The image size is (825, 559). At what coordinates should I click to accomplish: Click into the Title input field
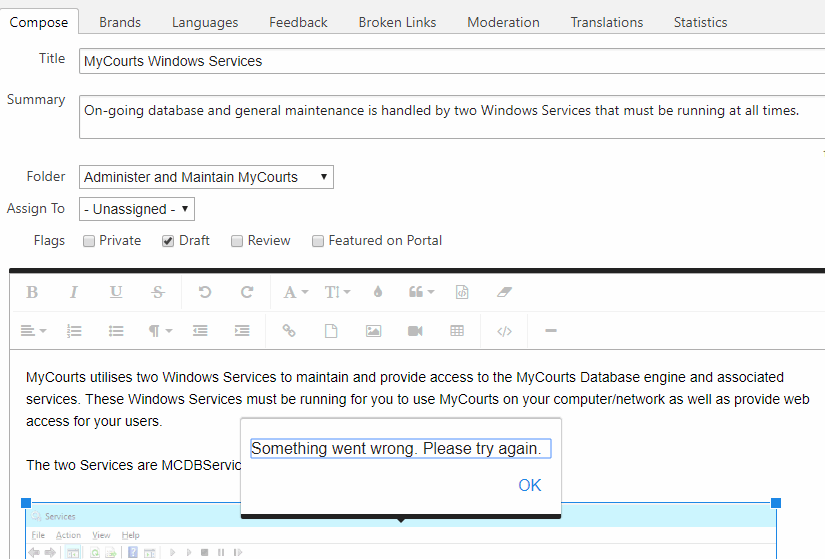tap(450, 61)
